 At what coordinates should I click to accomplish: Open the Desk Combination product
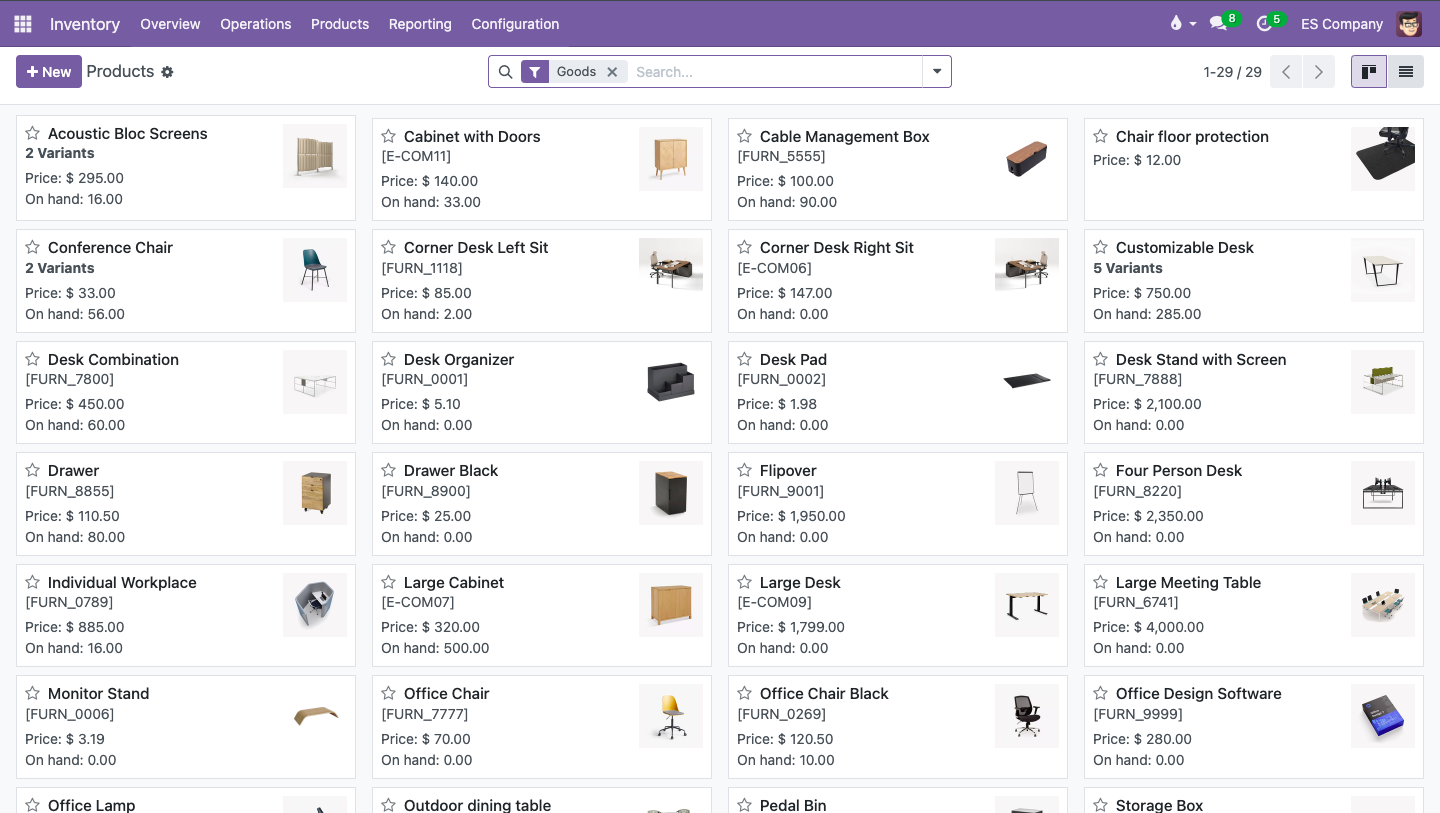(185, 392)
